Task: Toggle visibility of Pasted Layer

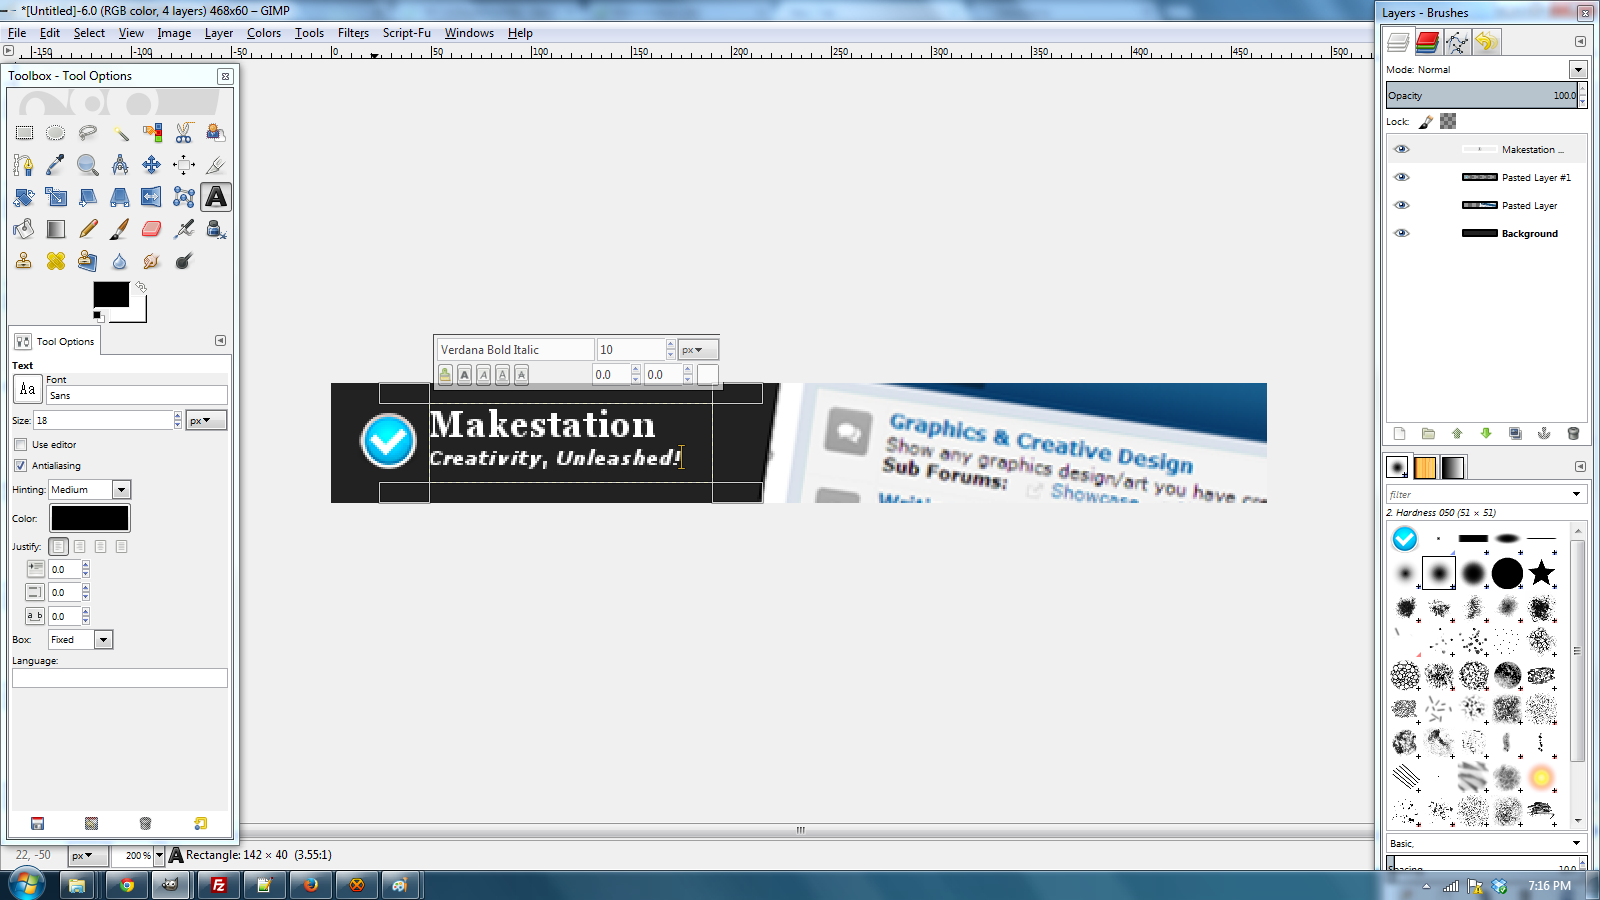Action: [1402, 205]
